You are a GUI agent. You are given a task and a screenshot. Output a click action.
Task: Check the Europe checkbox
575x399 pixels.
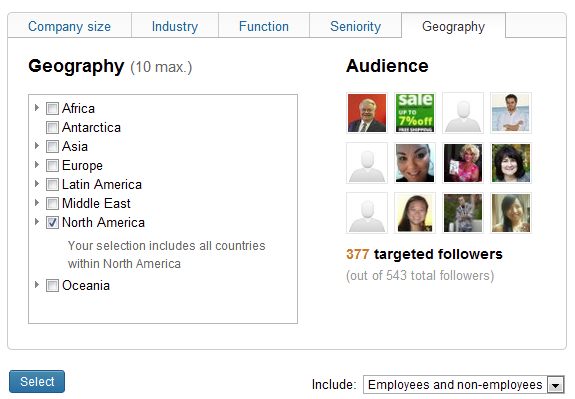pos(52,165)
